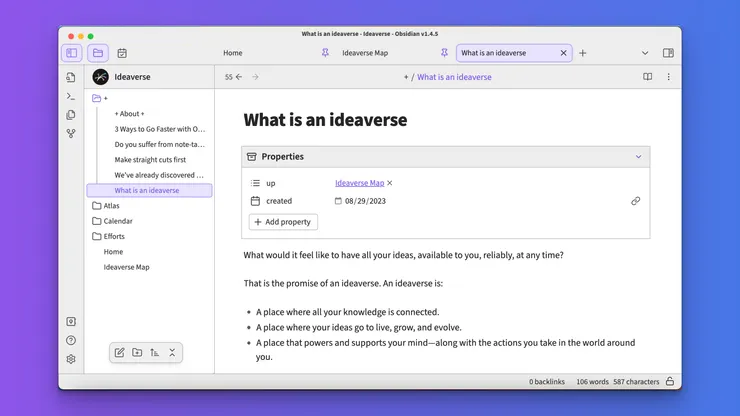This screenshot has height=416, width=740.
Task: Open 3 Ways to Go Faster note
Action: coord(160,129)
